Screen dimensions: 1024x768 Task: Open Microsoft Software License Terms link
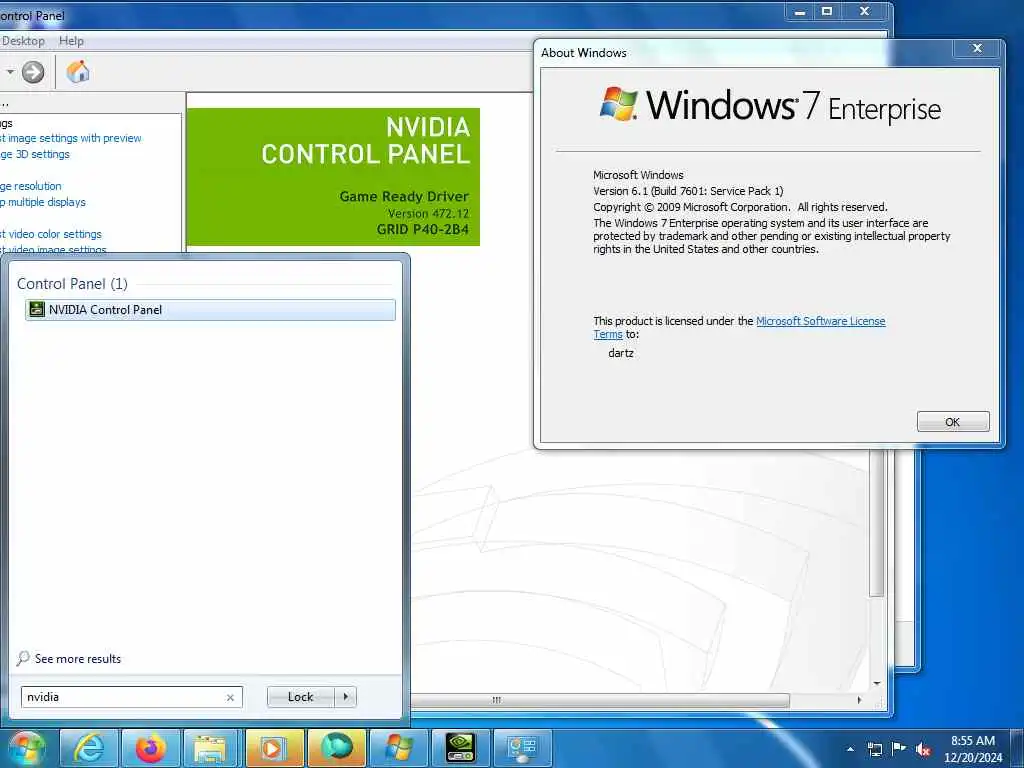(x=820, y=321)
